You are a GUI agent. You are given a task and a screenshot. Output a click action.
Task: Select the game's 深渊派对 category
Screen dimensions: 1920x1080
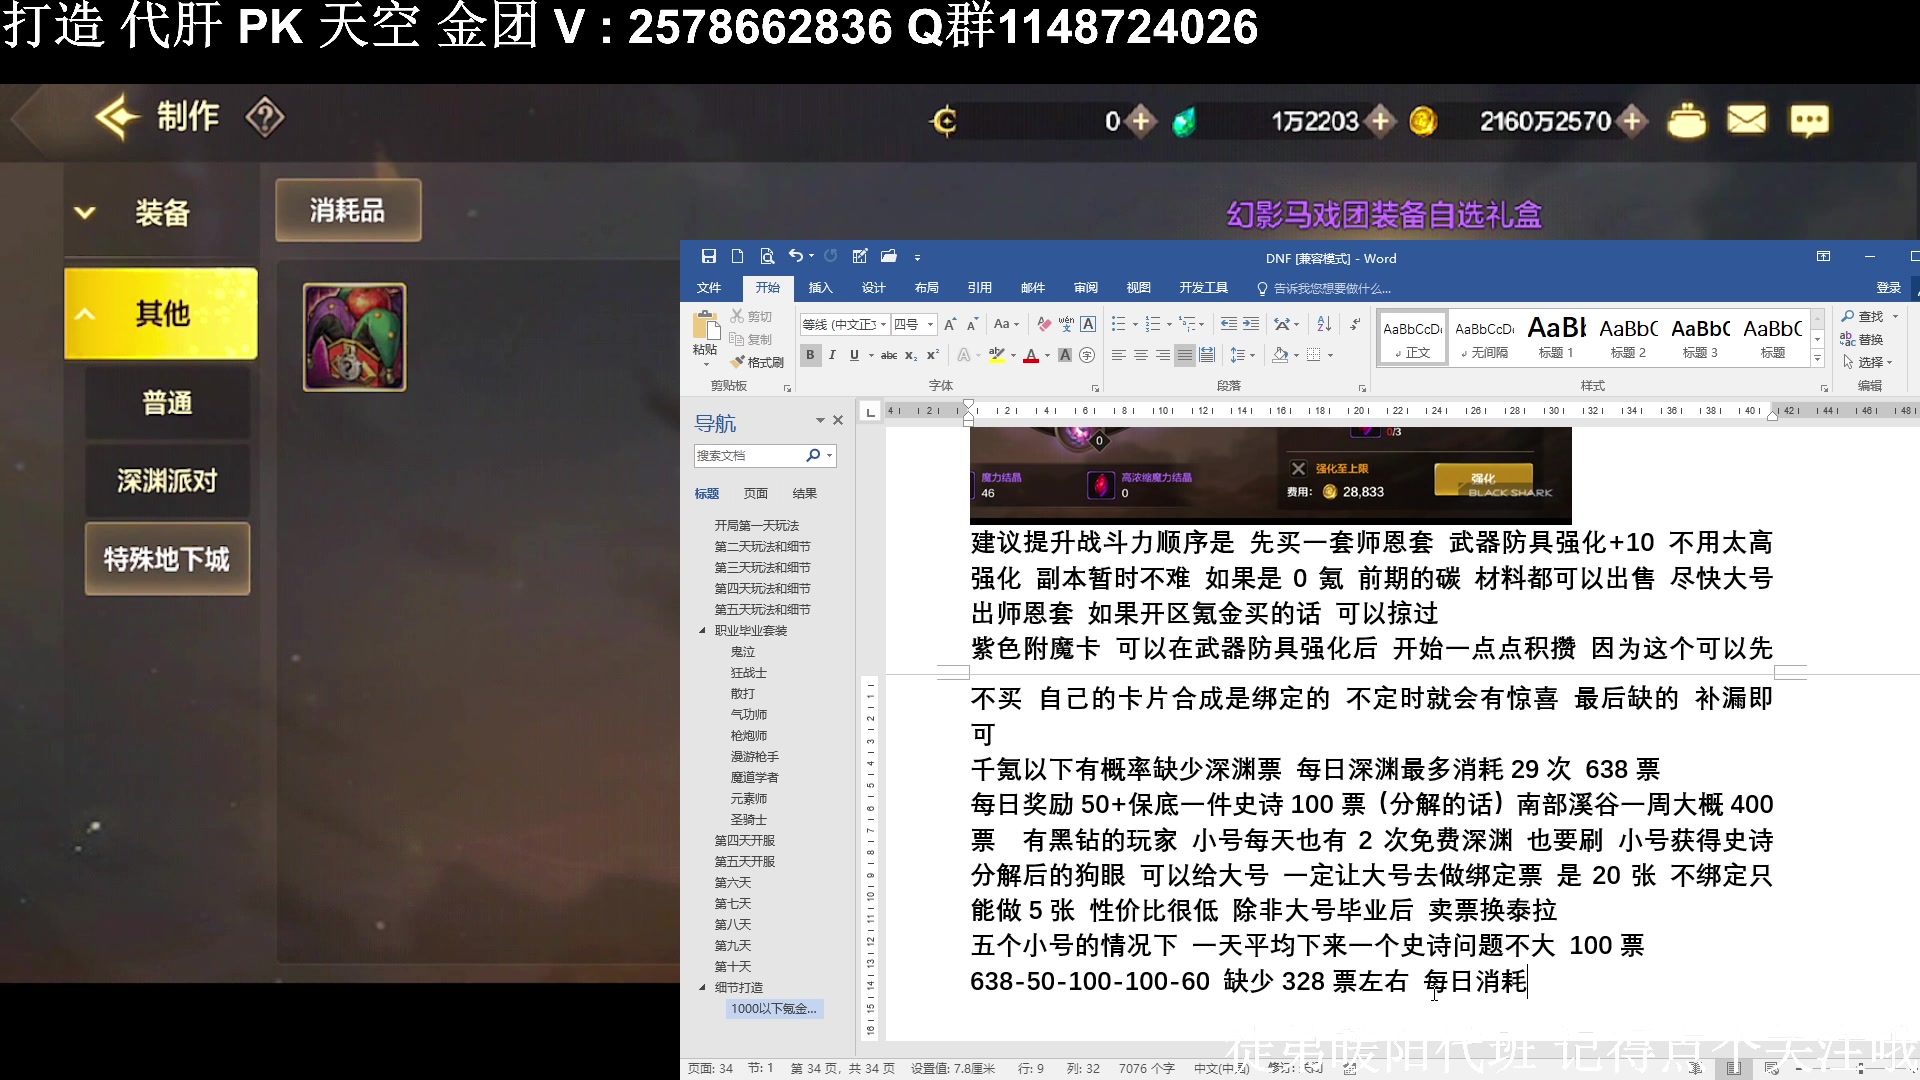pos(167,481)
